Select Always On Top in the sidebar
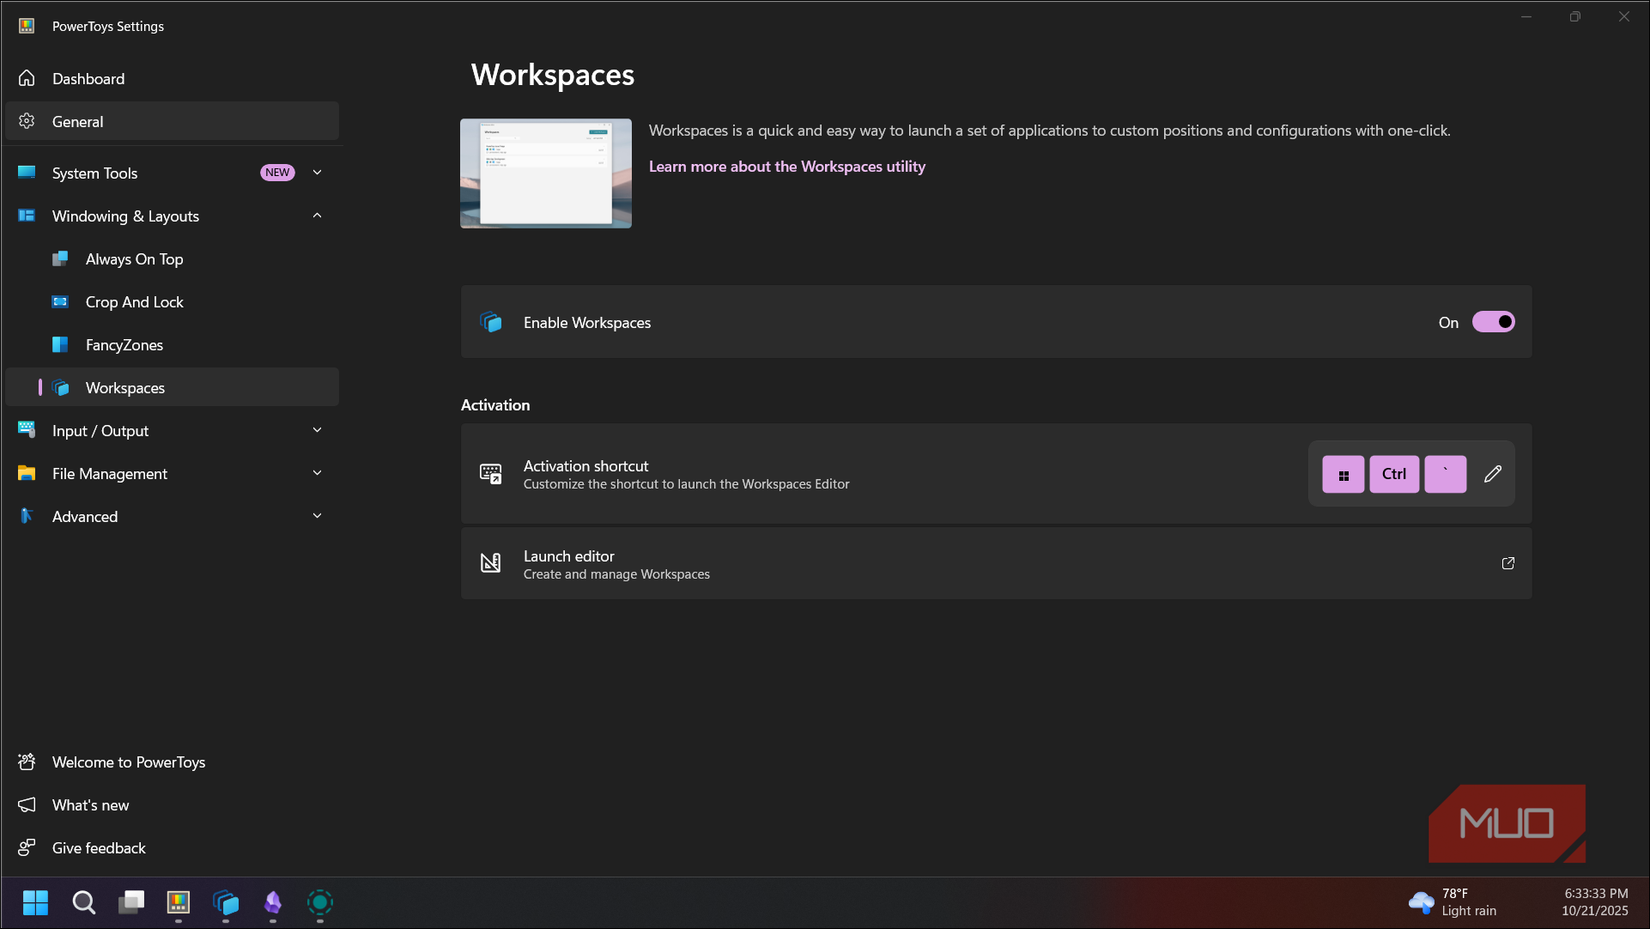This screenshot has height=929, width=1650. point(133,258)
